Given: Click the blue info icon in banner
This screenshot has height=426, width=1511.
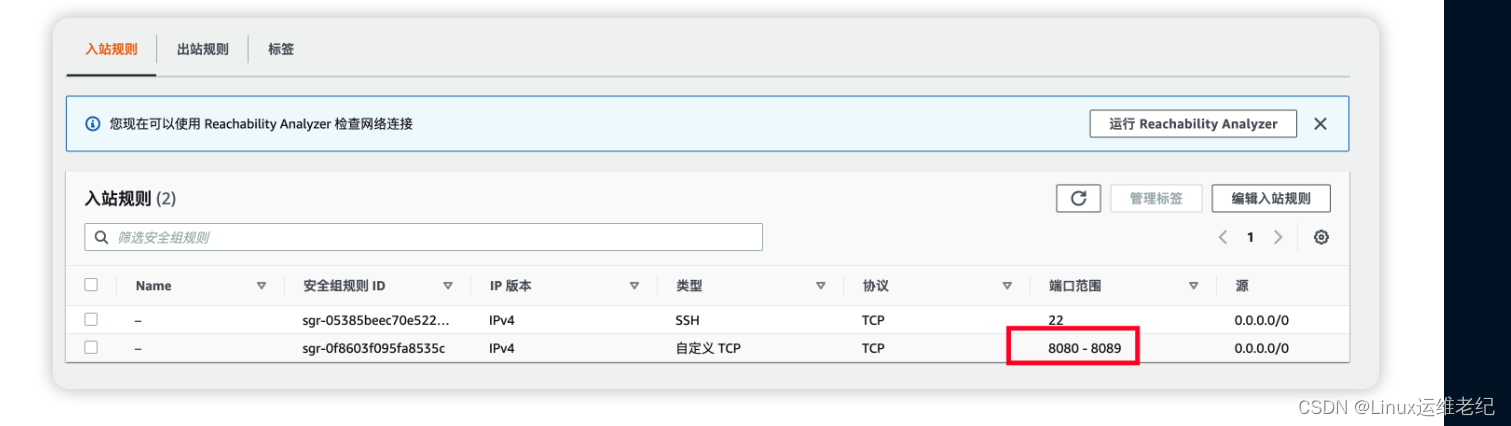Looking at the screenshot, I should [93, 124].
